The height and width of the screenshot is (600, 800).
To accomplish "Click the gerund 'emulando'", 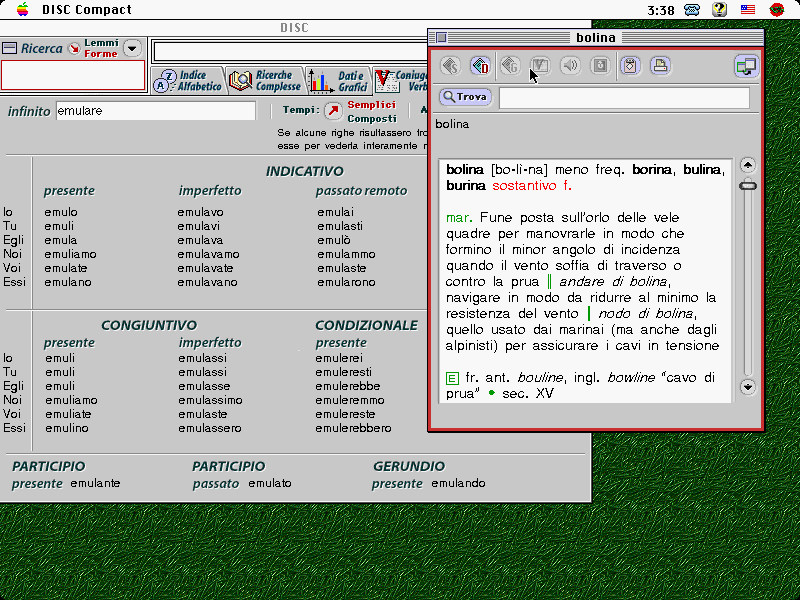I will [458, 483].
